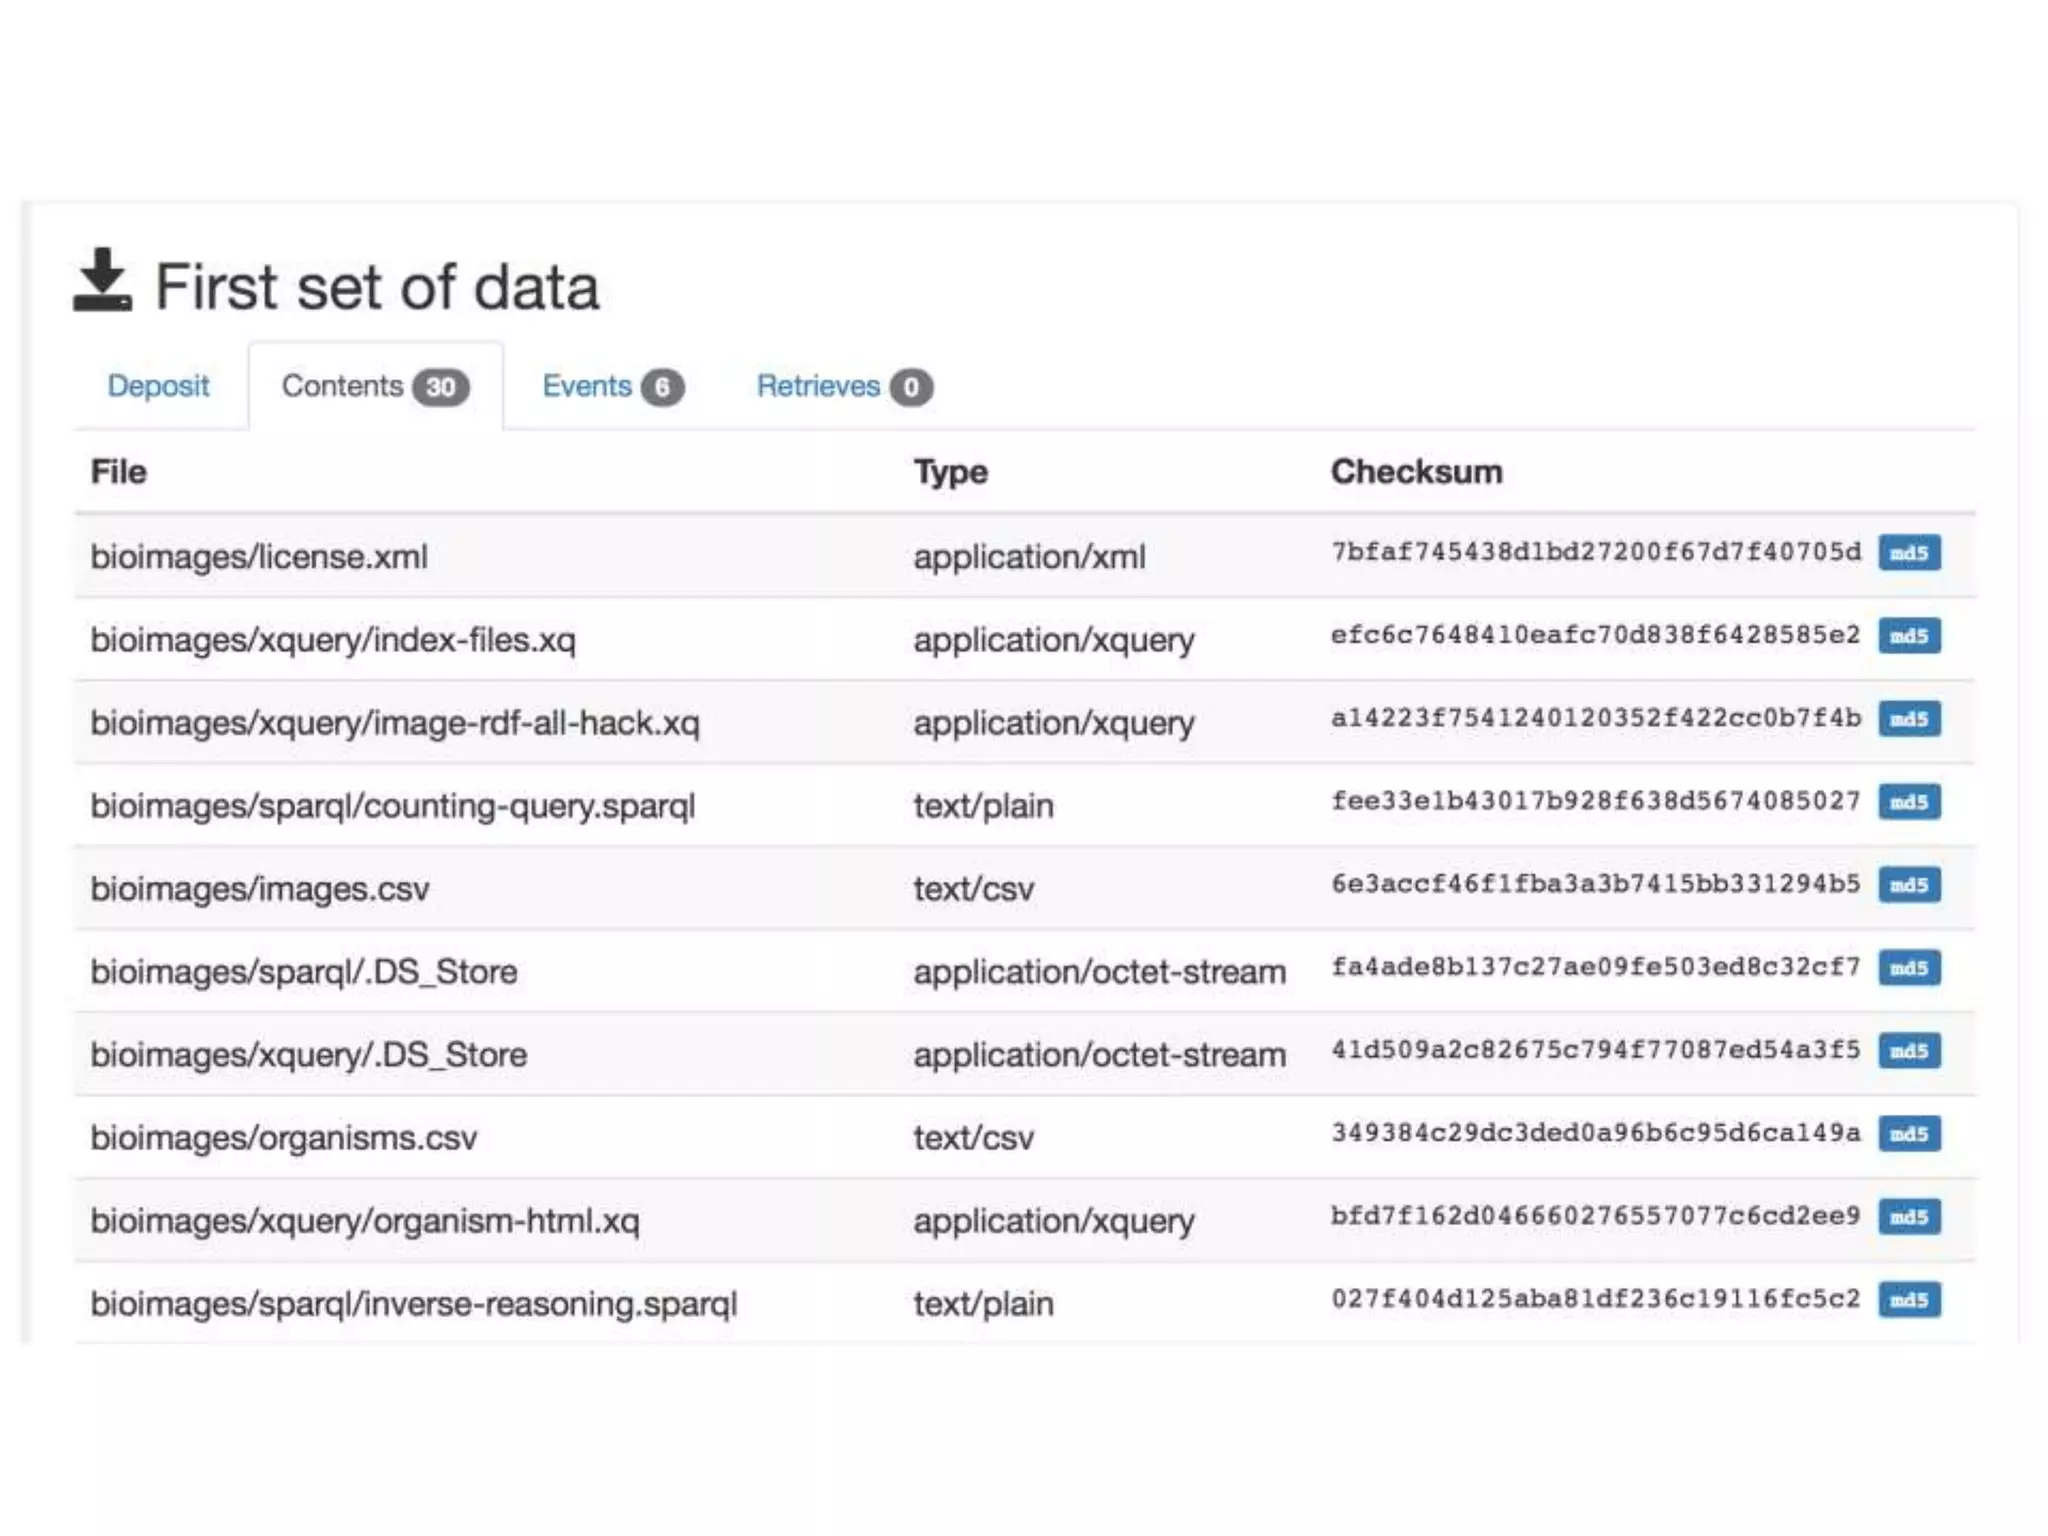
Task: Click md5 badge for inverse-reasoning.sparql row
Action: pyautogui.click(x=1908, y=1300)
